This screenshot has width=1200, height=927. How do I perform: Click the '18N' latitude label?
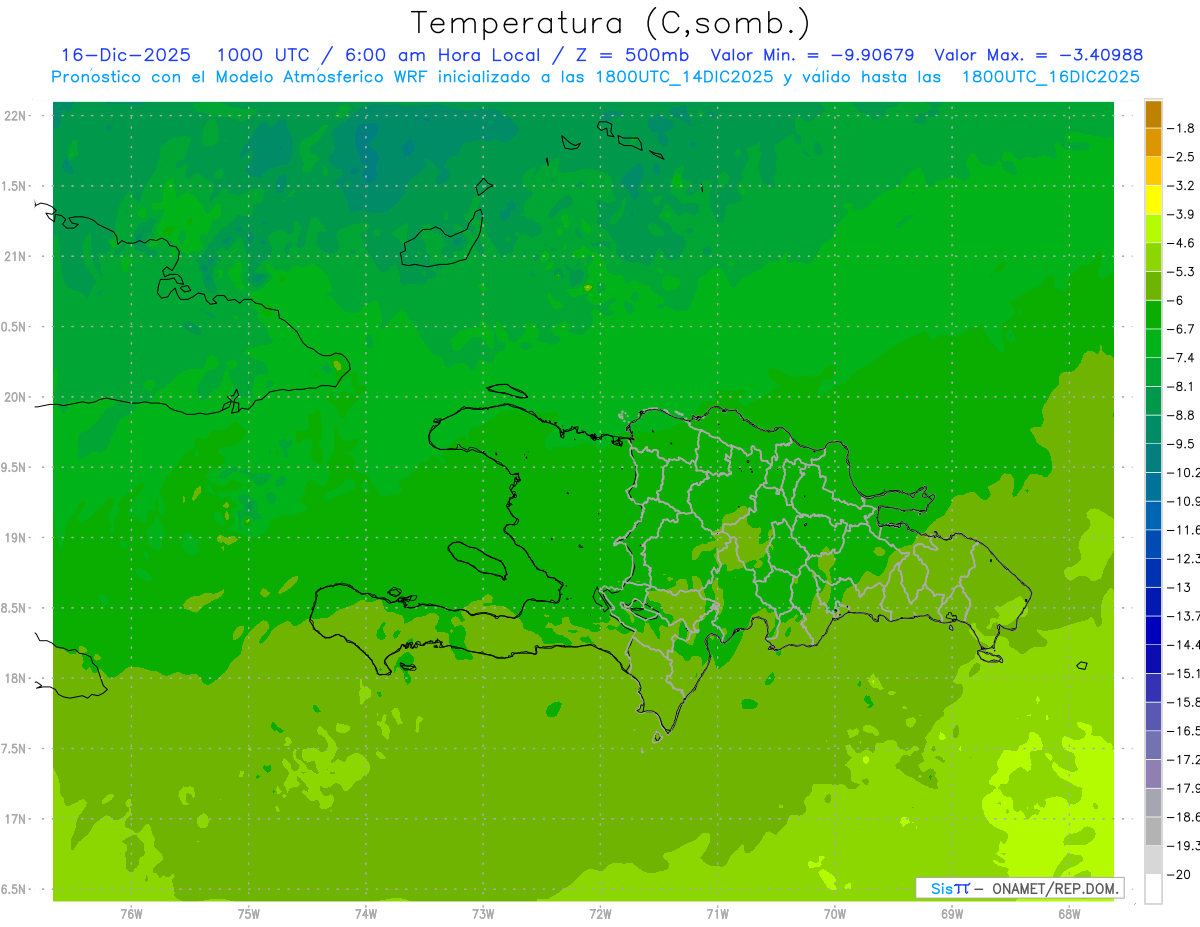(x=15, y=679)
